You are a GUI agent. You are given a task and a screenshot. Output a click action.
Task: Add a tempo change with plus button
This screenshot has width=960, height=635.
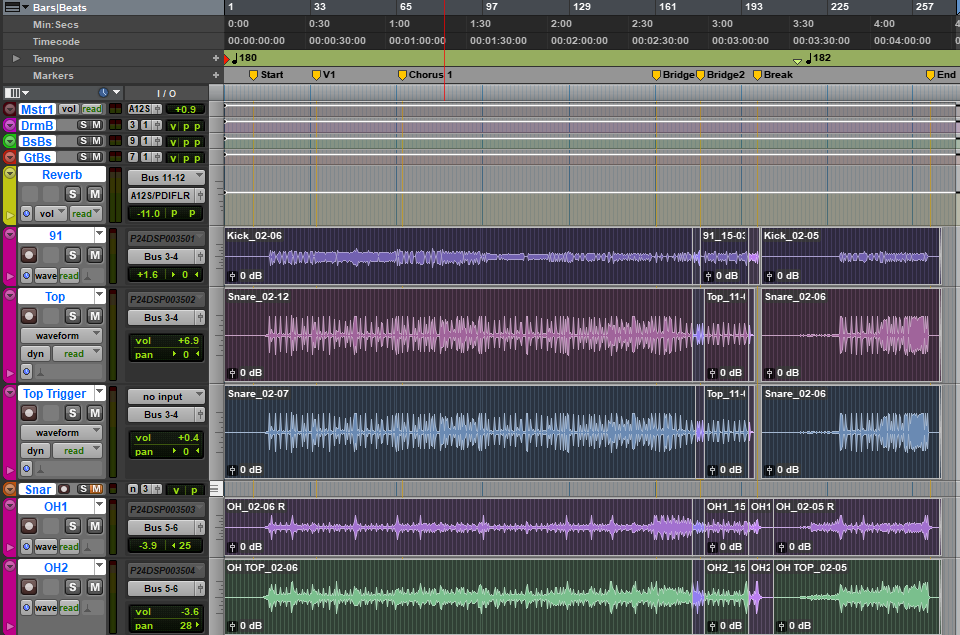[216, 58]
